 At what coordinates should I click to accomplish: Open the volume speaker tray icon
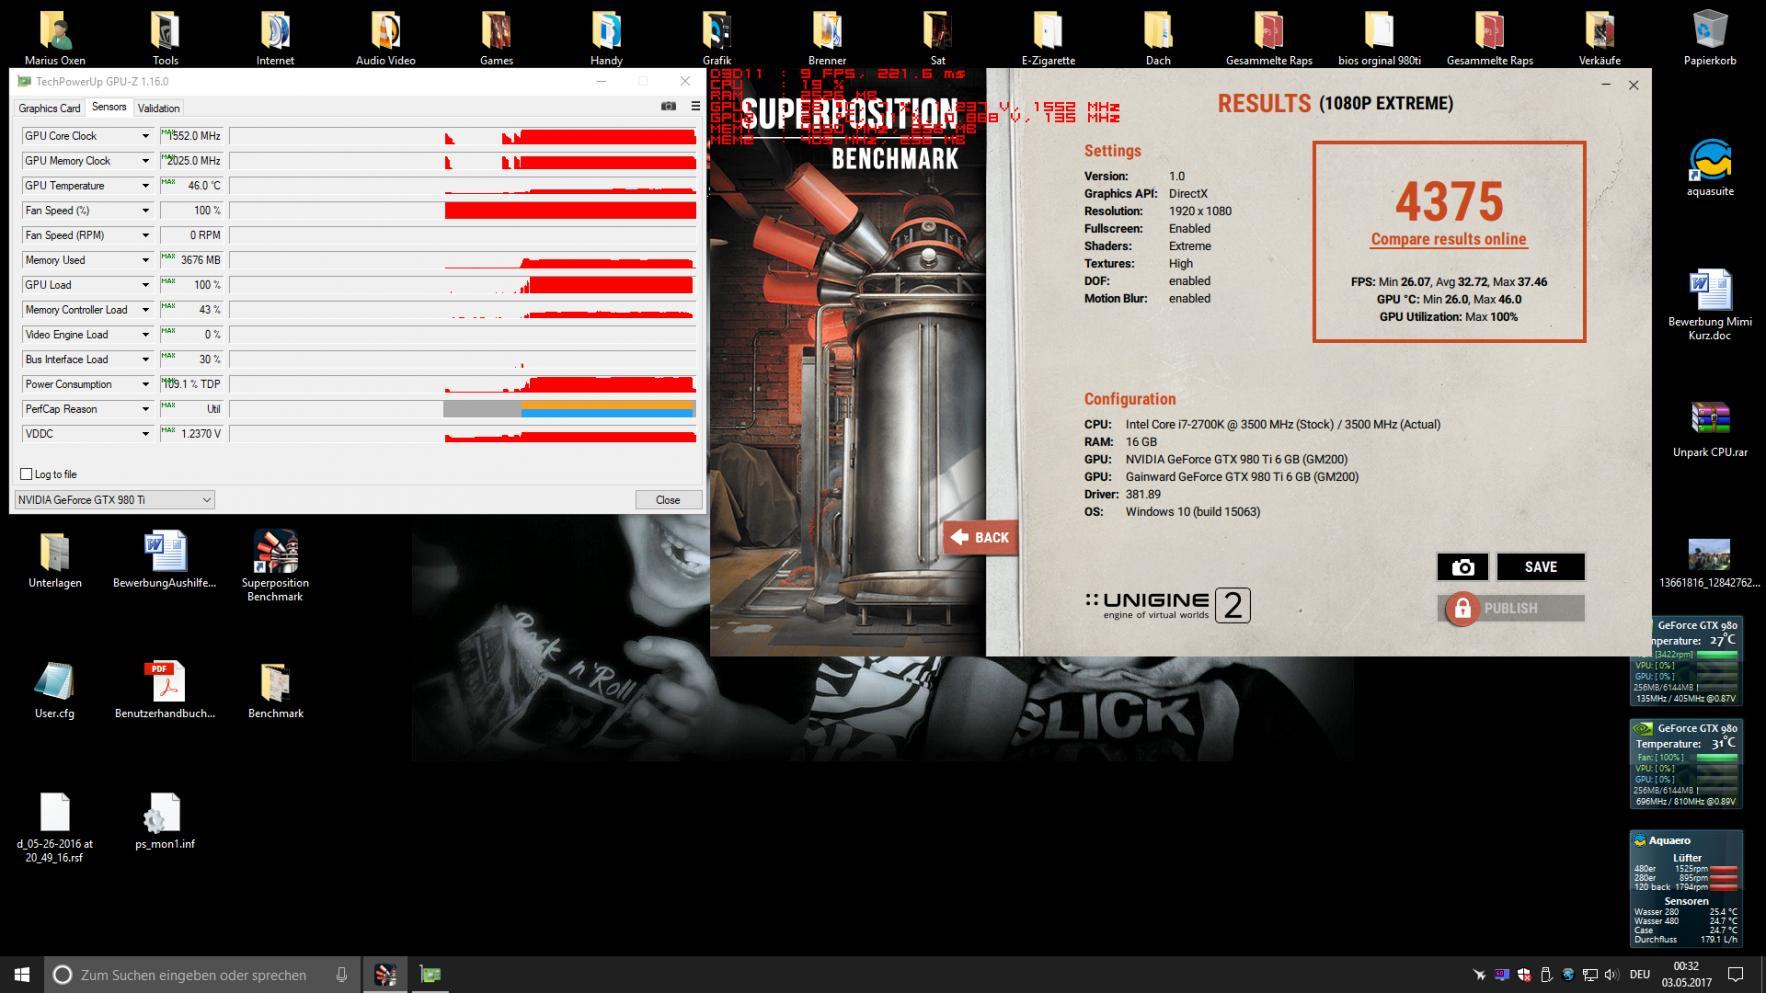[x=1611, y=975]
